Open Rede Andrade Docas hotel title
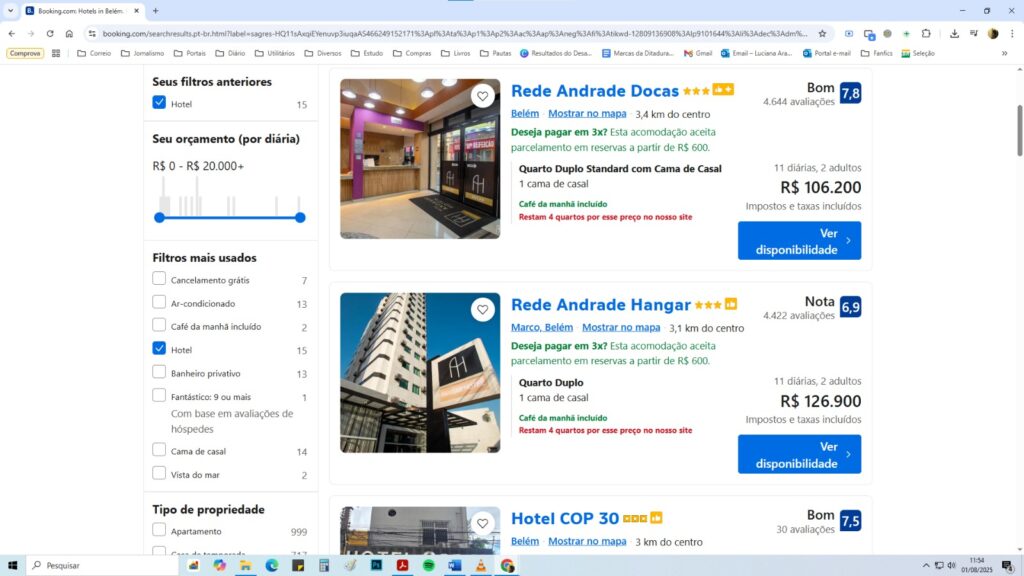Image resolution: width=1024 pixels, height=576 pixels. pyautogui.click(x=595, y=91)
